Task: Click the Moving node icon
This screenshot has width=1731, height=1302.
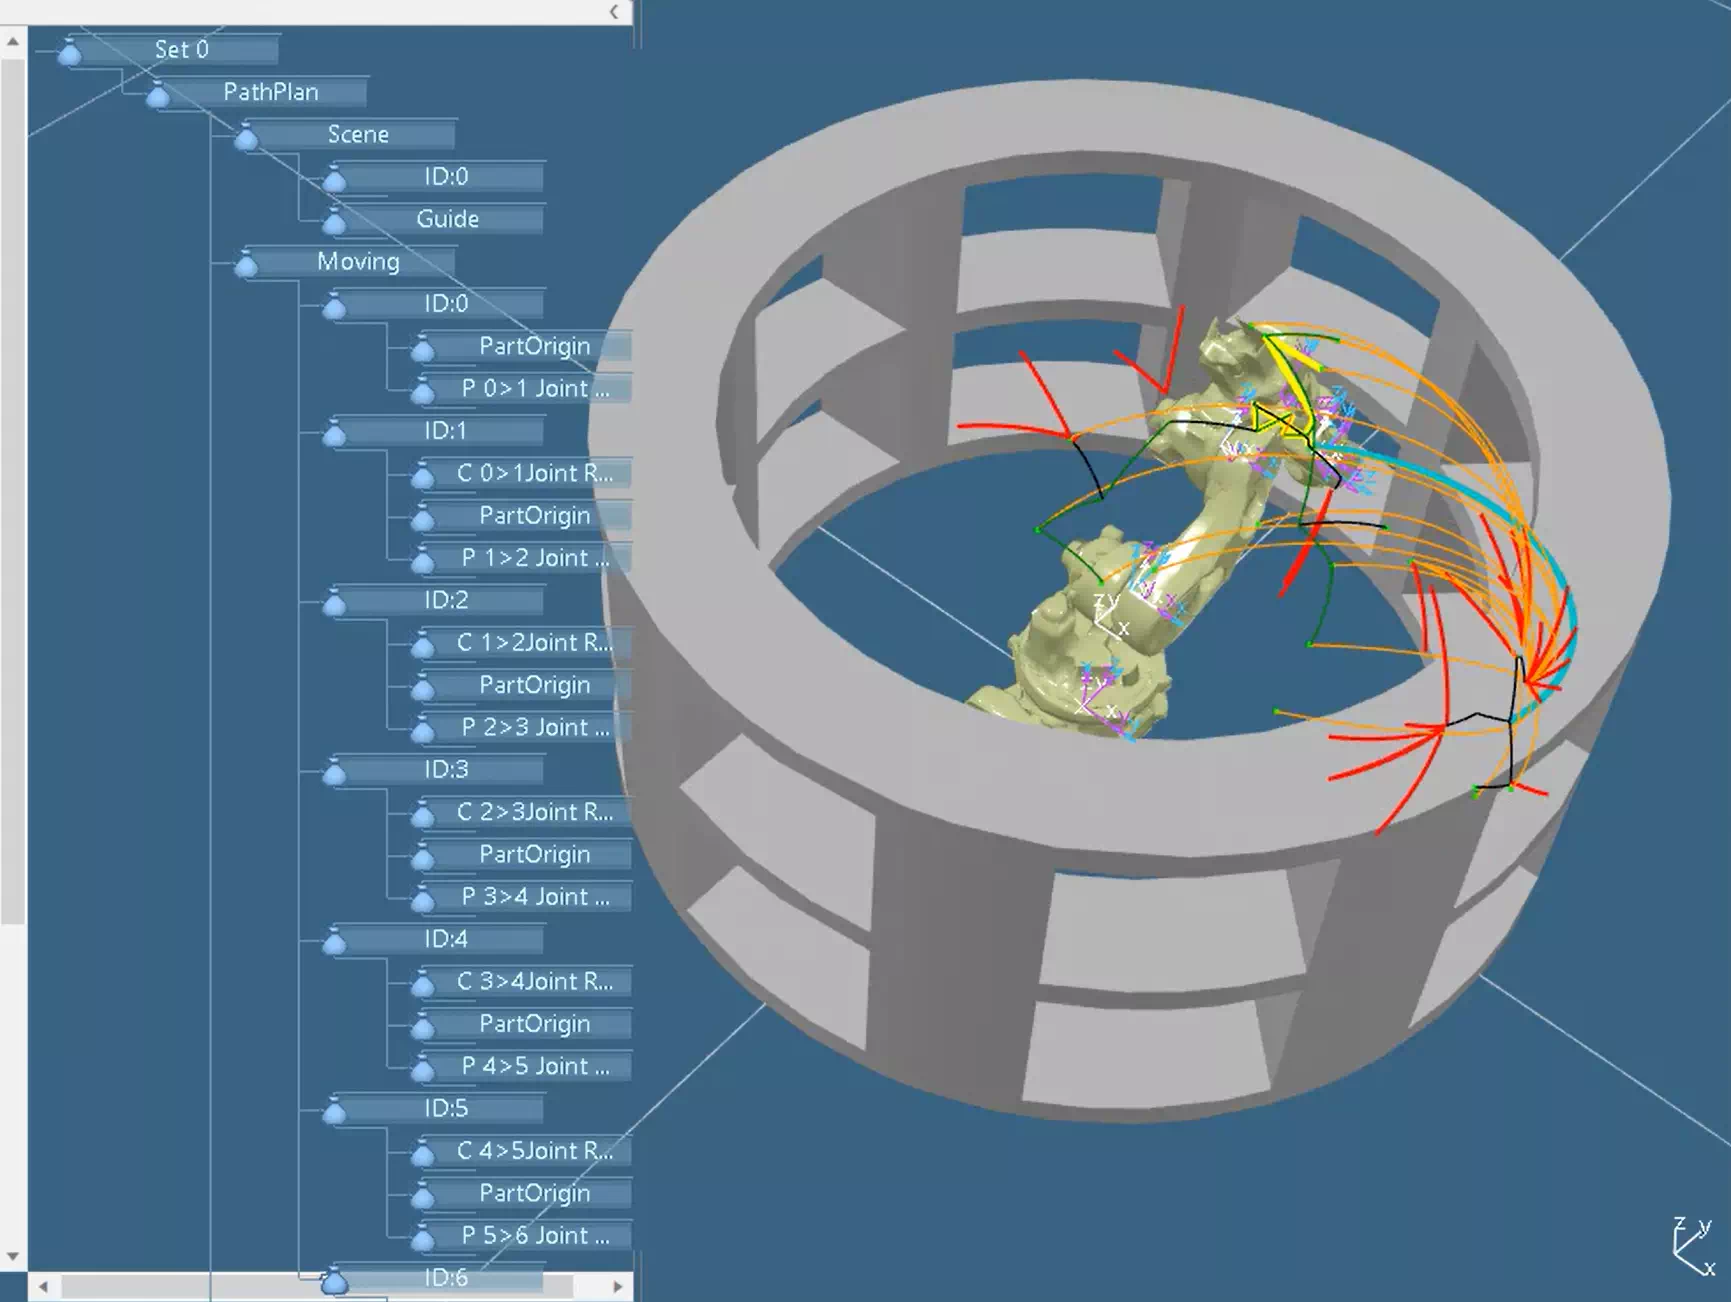Action: pyautogui.click(x=246, y=264)
